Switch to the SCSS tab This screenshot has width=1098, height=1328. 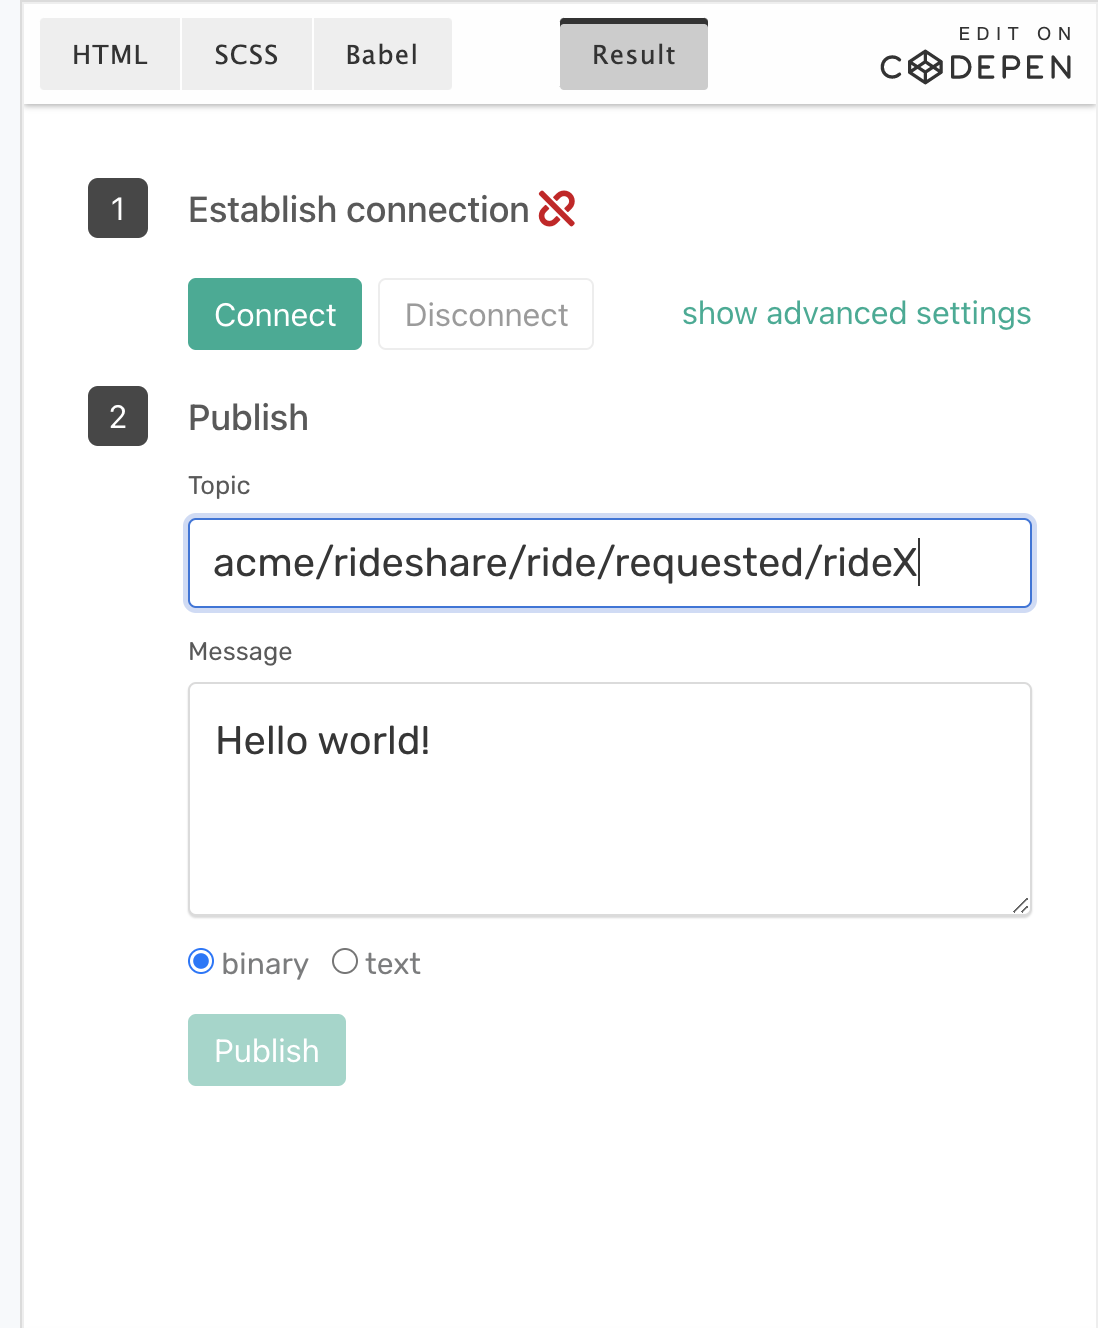click(245, 54)
